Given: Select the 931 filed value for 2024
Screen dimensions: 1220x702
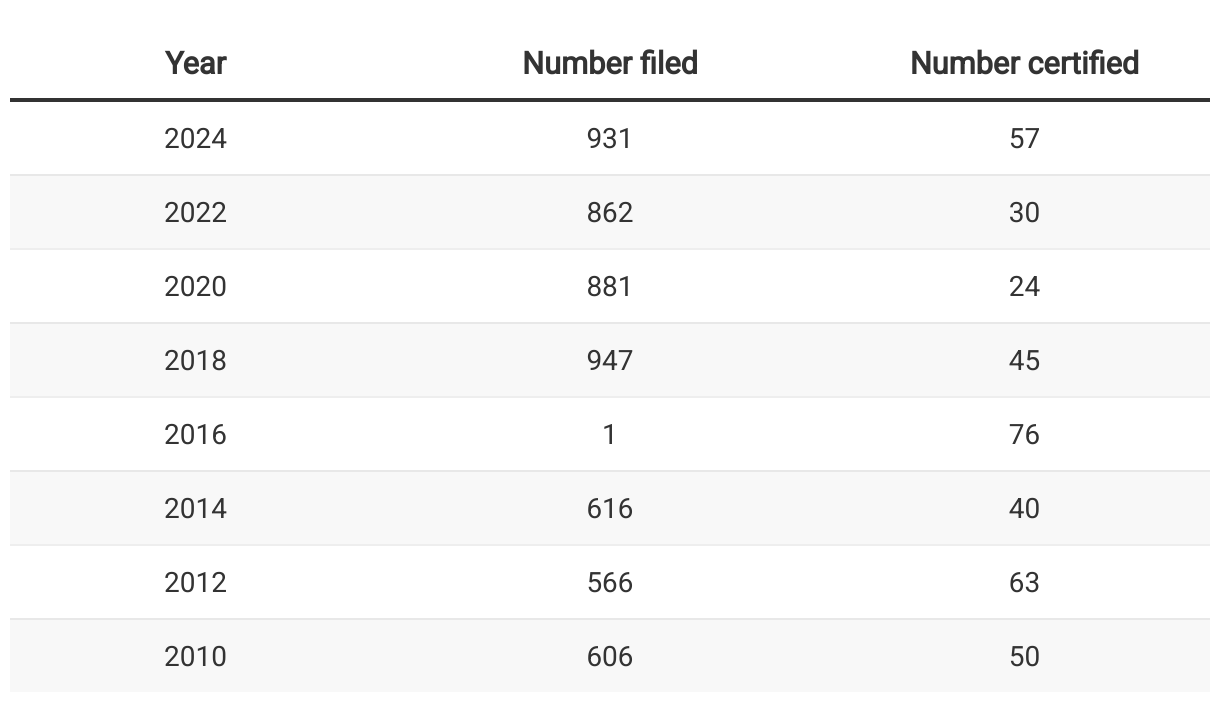Looking at the screenshot, I should point(610,138).
